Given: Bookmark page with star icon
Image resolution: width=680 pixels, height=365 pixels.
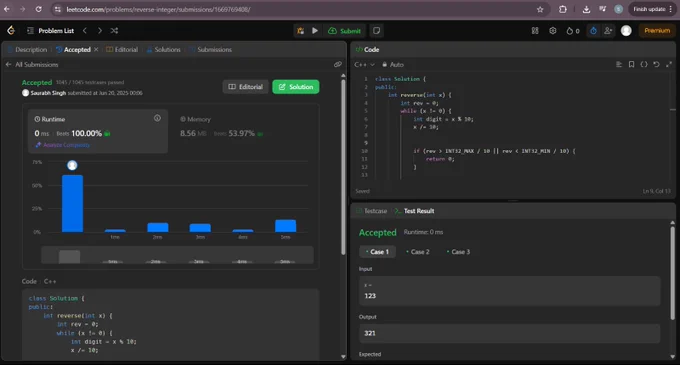Looking at the screenshot, I should pos(540,10).
